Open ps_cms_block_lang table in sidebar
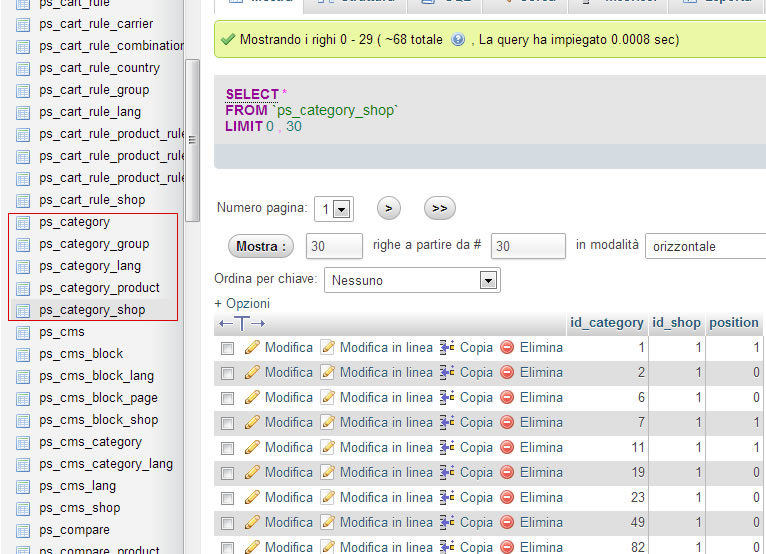Screen dimensions: 766x554 pos(97,376)
